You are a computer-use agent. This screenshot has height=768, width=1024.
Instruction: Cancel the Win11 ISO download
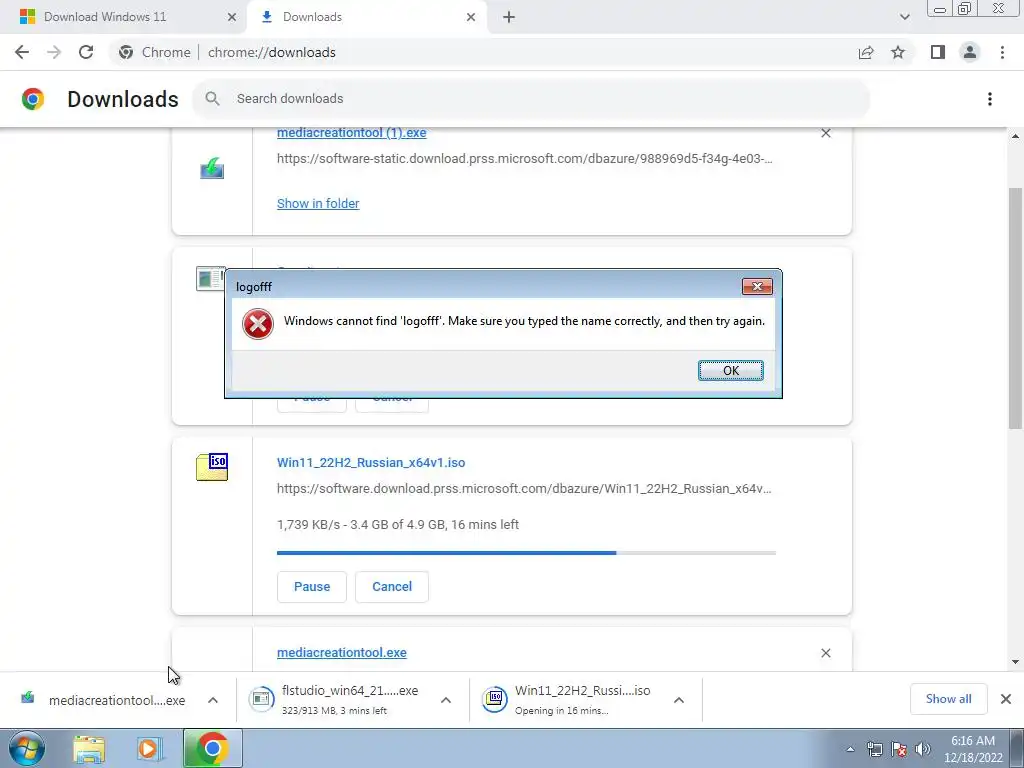point(392,586)
